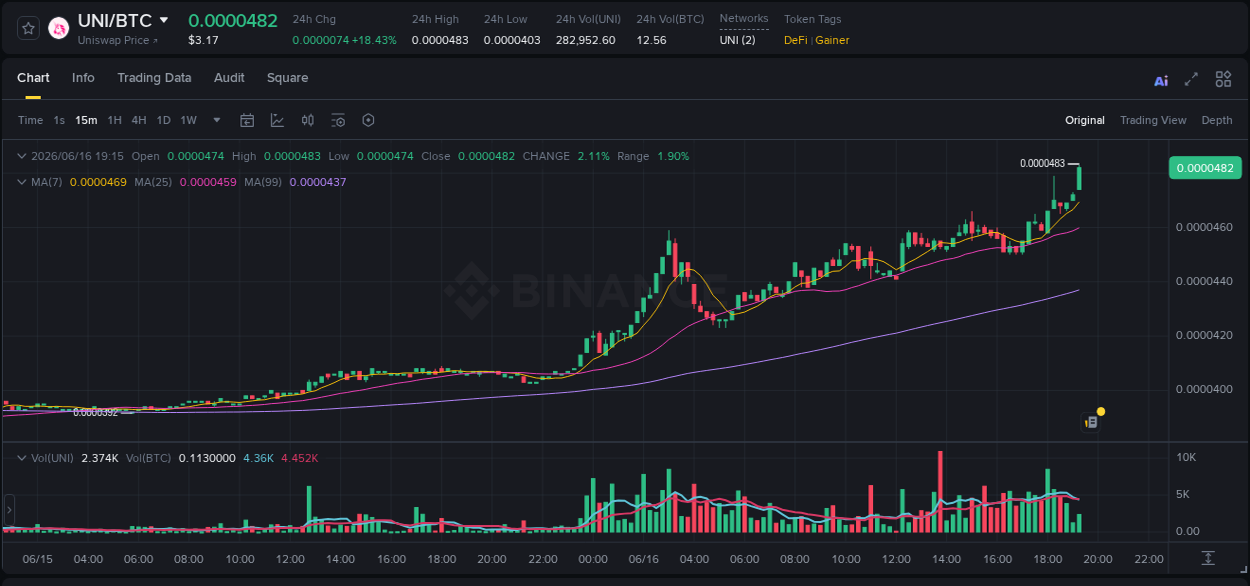The height and width of the screenshot is (586, 1250).
Task: Click the MA(99) value 0.0000437
Action: coord(318,182)
